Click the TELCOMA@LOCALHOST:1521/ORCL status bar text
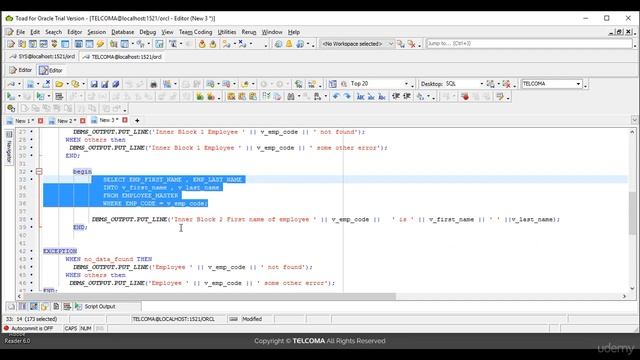640x360 pixels. click(x=173, y=319)
